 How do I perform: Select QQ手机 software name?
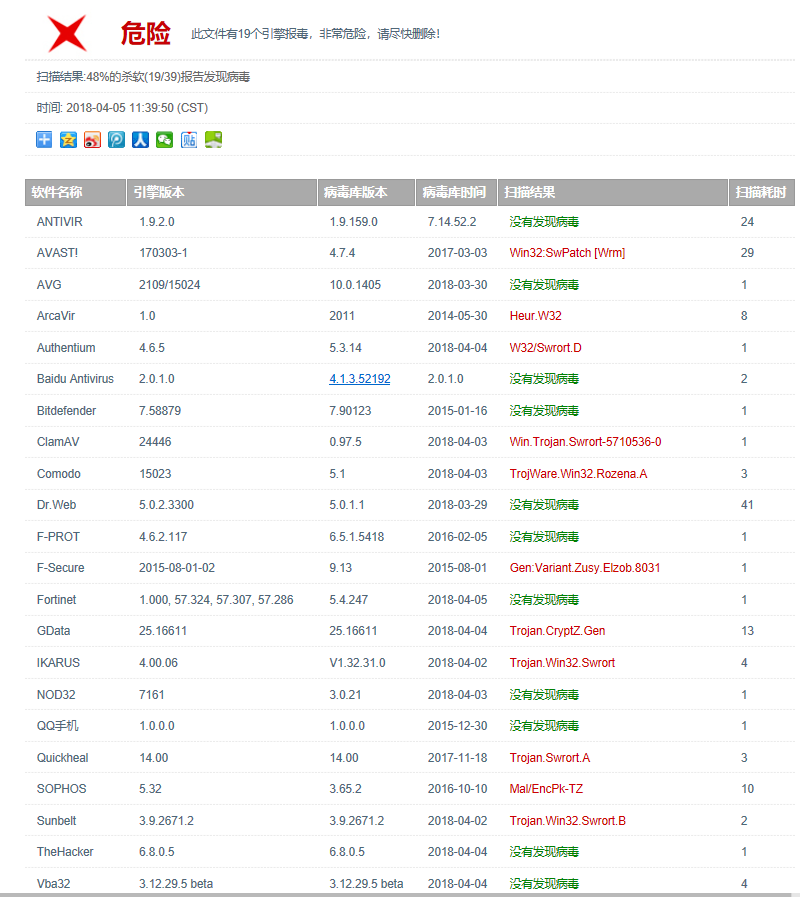coord(57,725)
